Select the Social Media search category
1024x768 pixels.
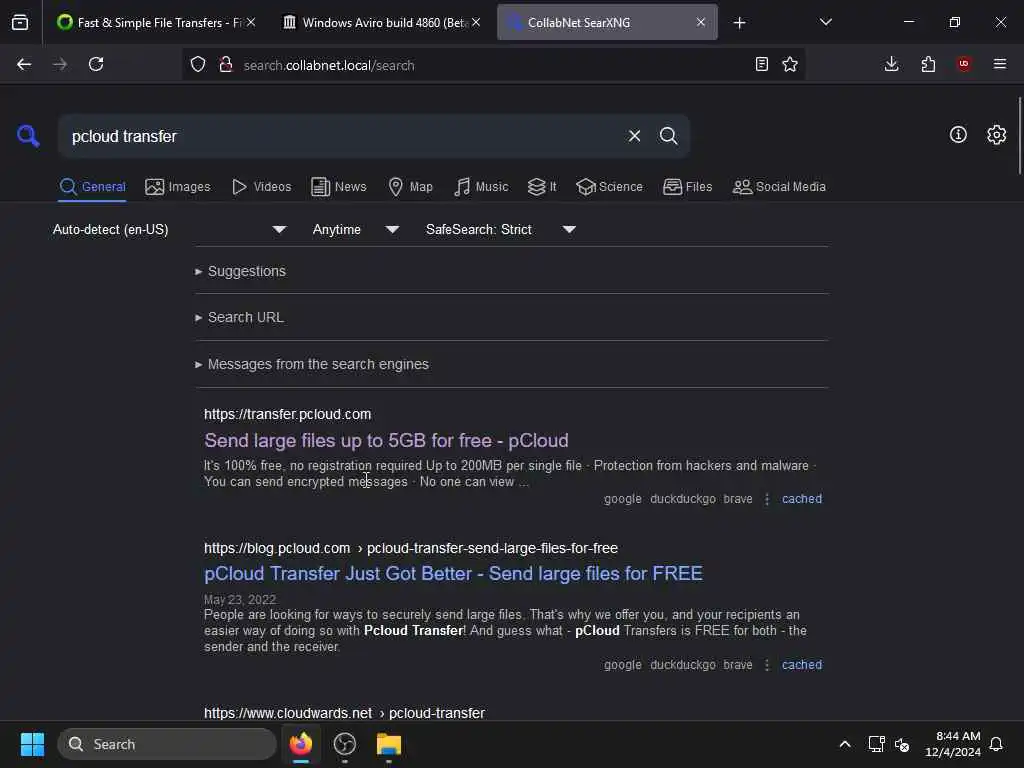(x=779, y=187)
